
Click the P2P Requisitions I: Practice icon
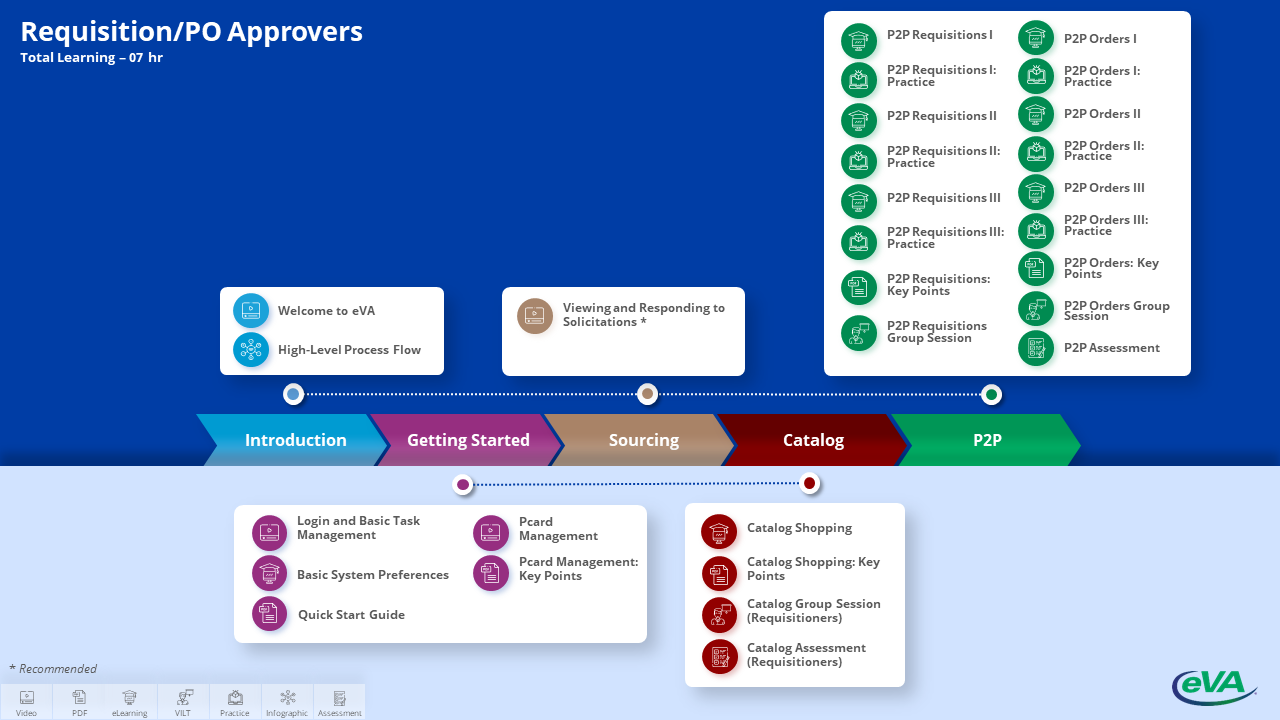click(859, 79)
